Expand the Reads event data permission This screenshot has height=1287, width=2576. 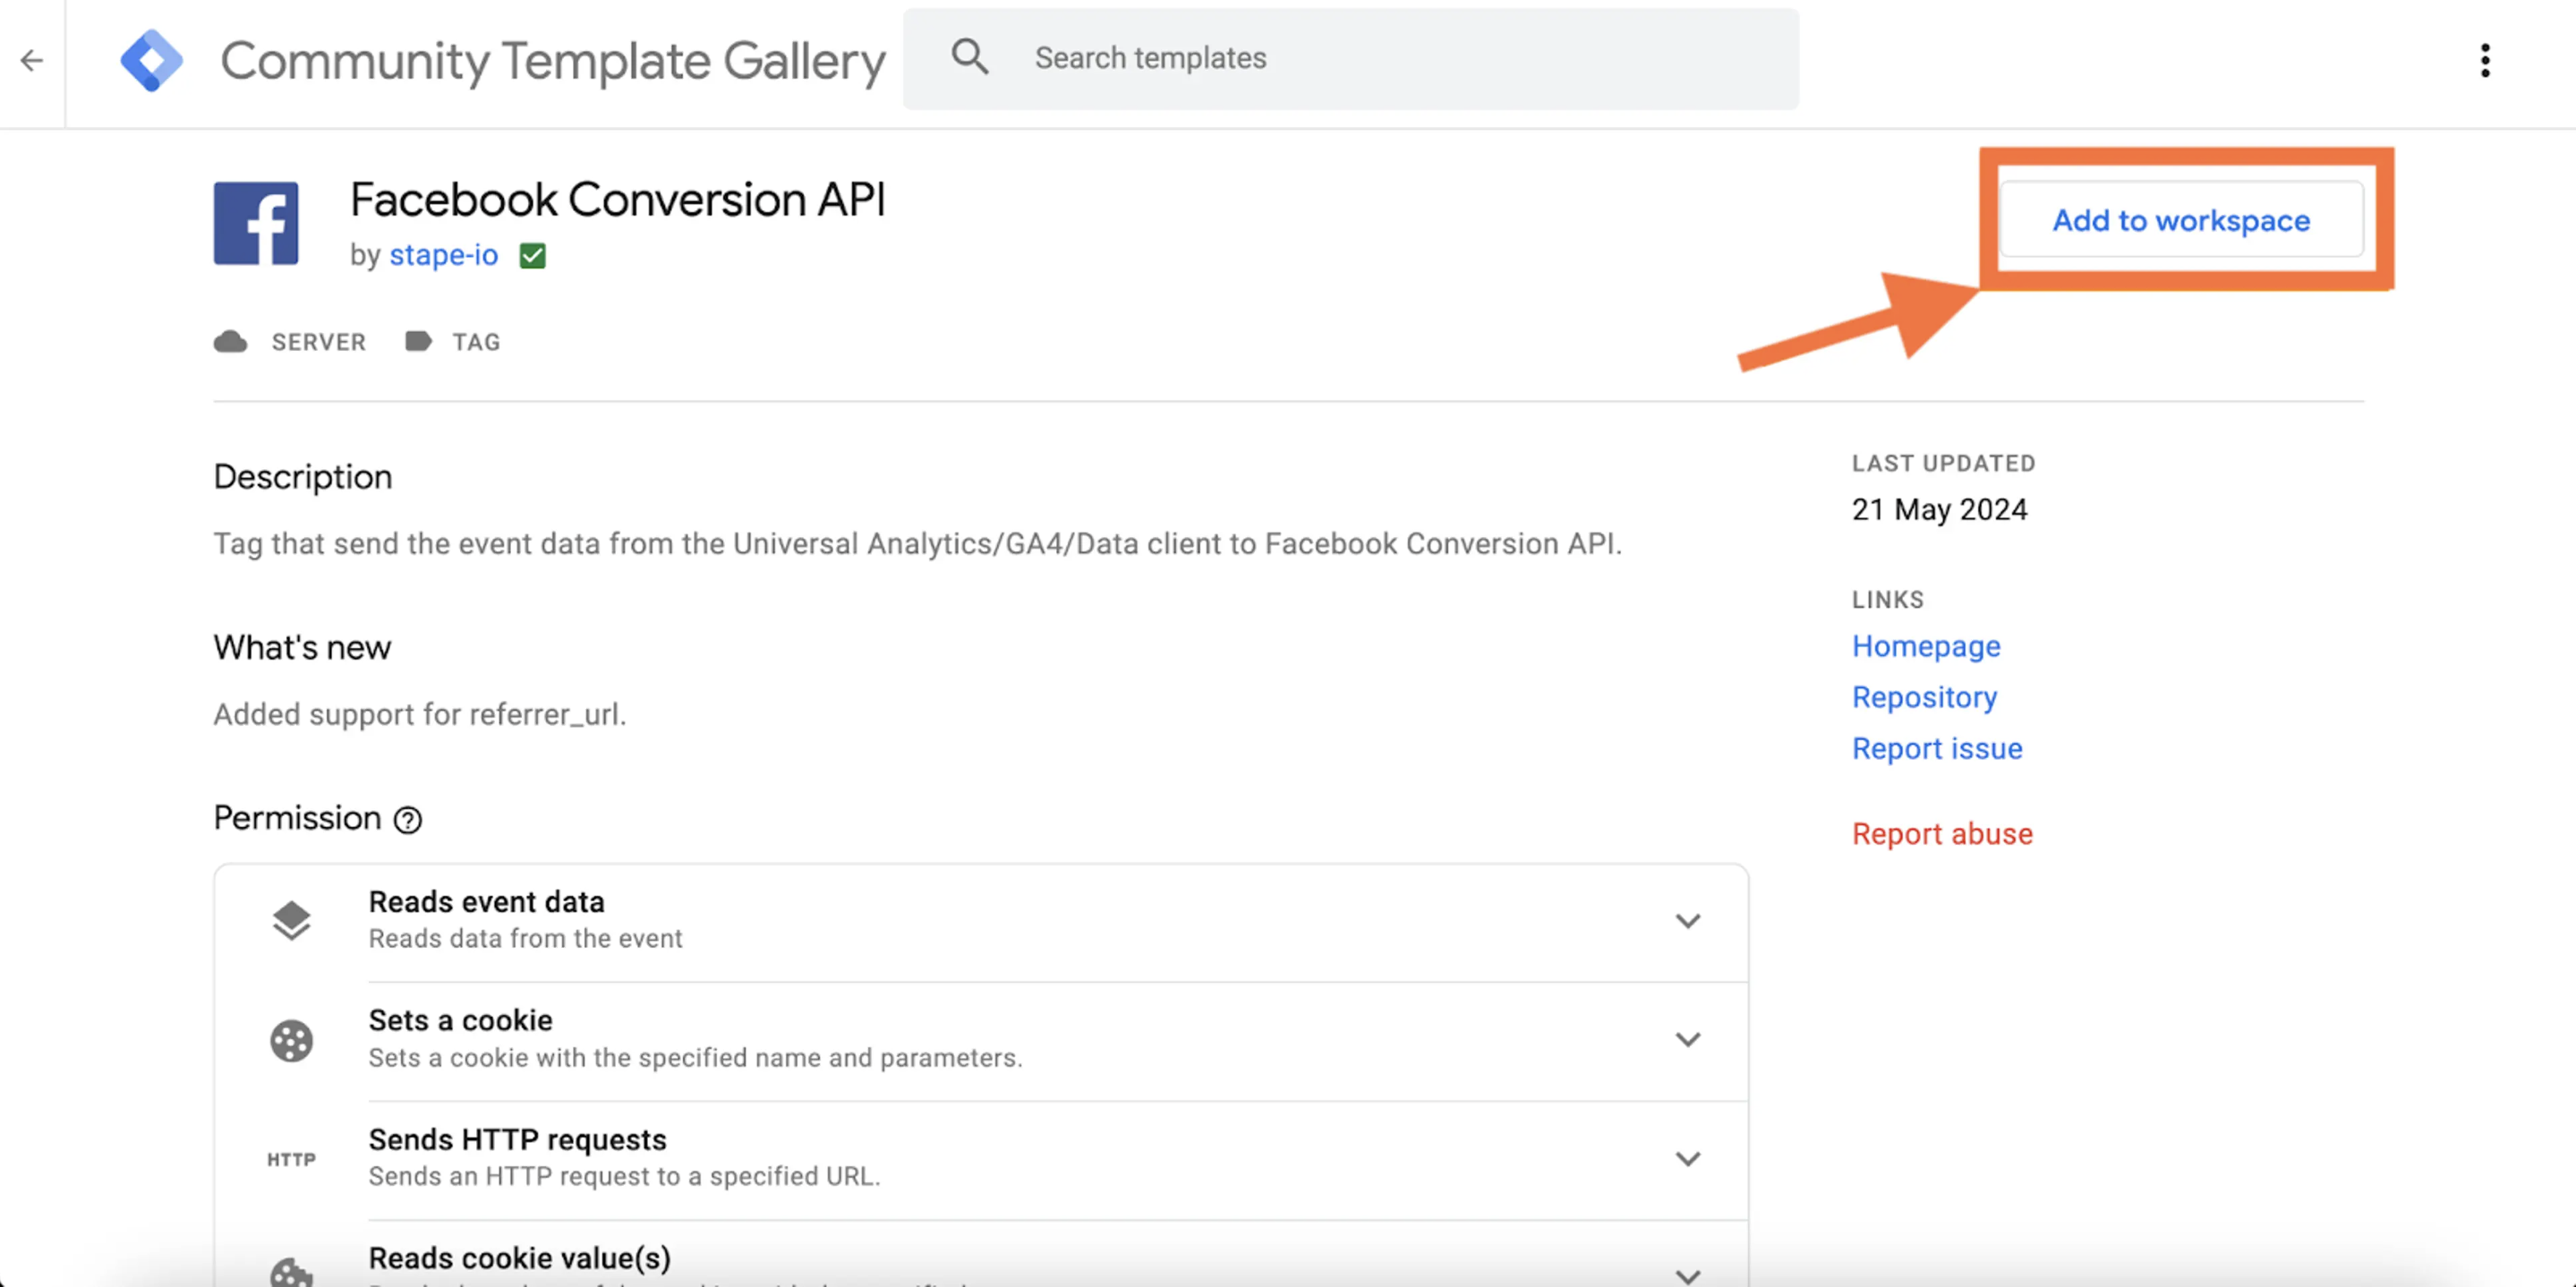coord(1689,919)
